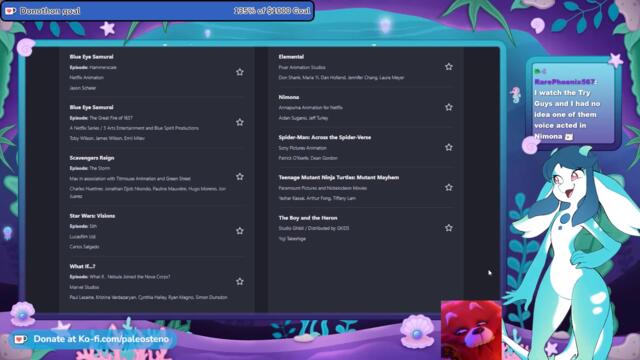The image size is (640, 360).
Task: Star the Elemental nominee
Action: 449,67
